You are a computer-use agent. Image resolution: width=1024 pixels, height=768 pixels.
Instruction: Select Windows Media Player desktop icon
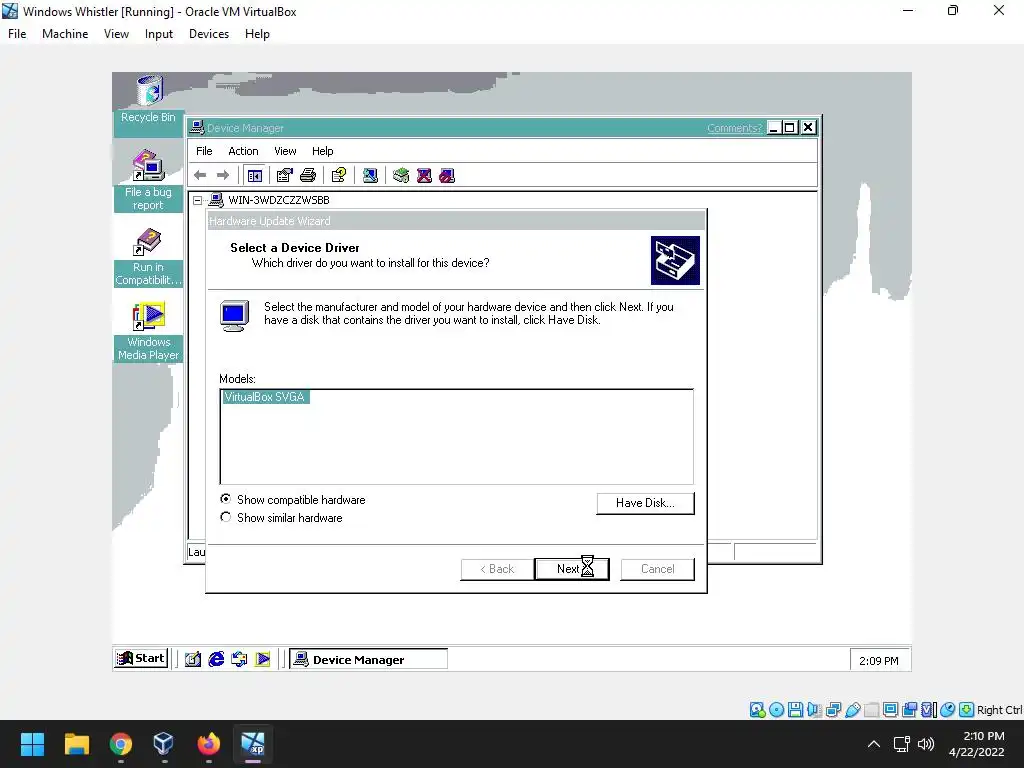[148, 332]
